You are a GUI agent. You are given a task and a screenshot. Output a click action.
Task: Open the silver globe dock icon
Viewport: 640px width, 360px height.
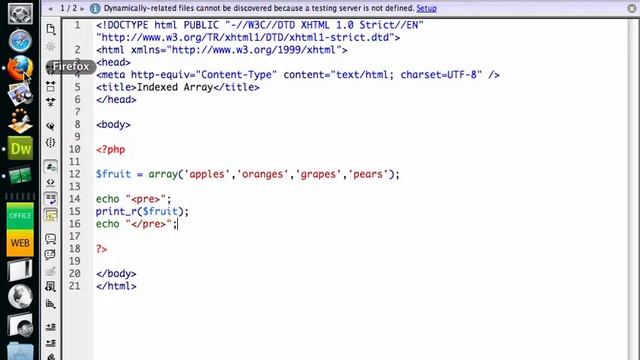20,296
